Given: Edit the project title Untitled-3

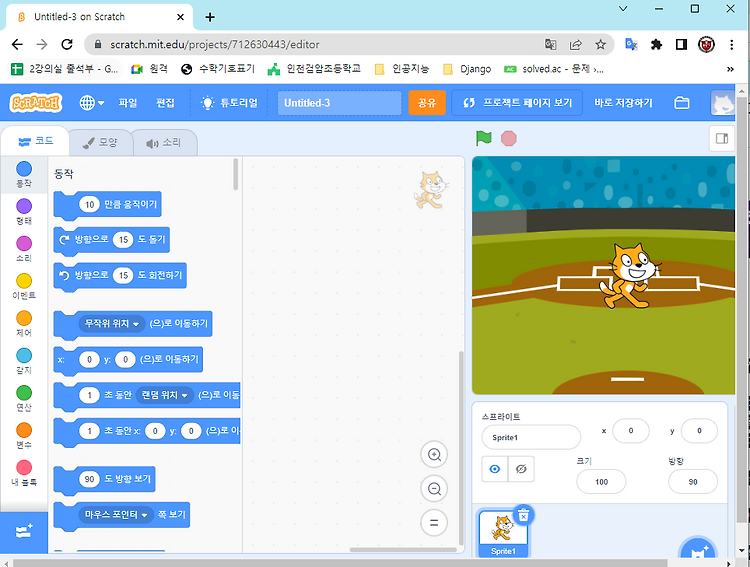Looking at the screenshot, I should [339, 103].
